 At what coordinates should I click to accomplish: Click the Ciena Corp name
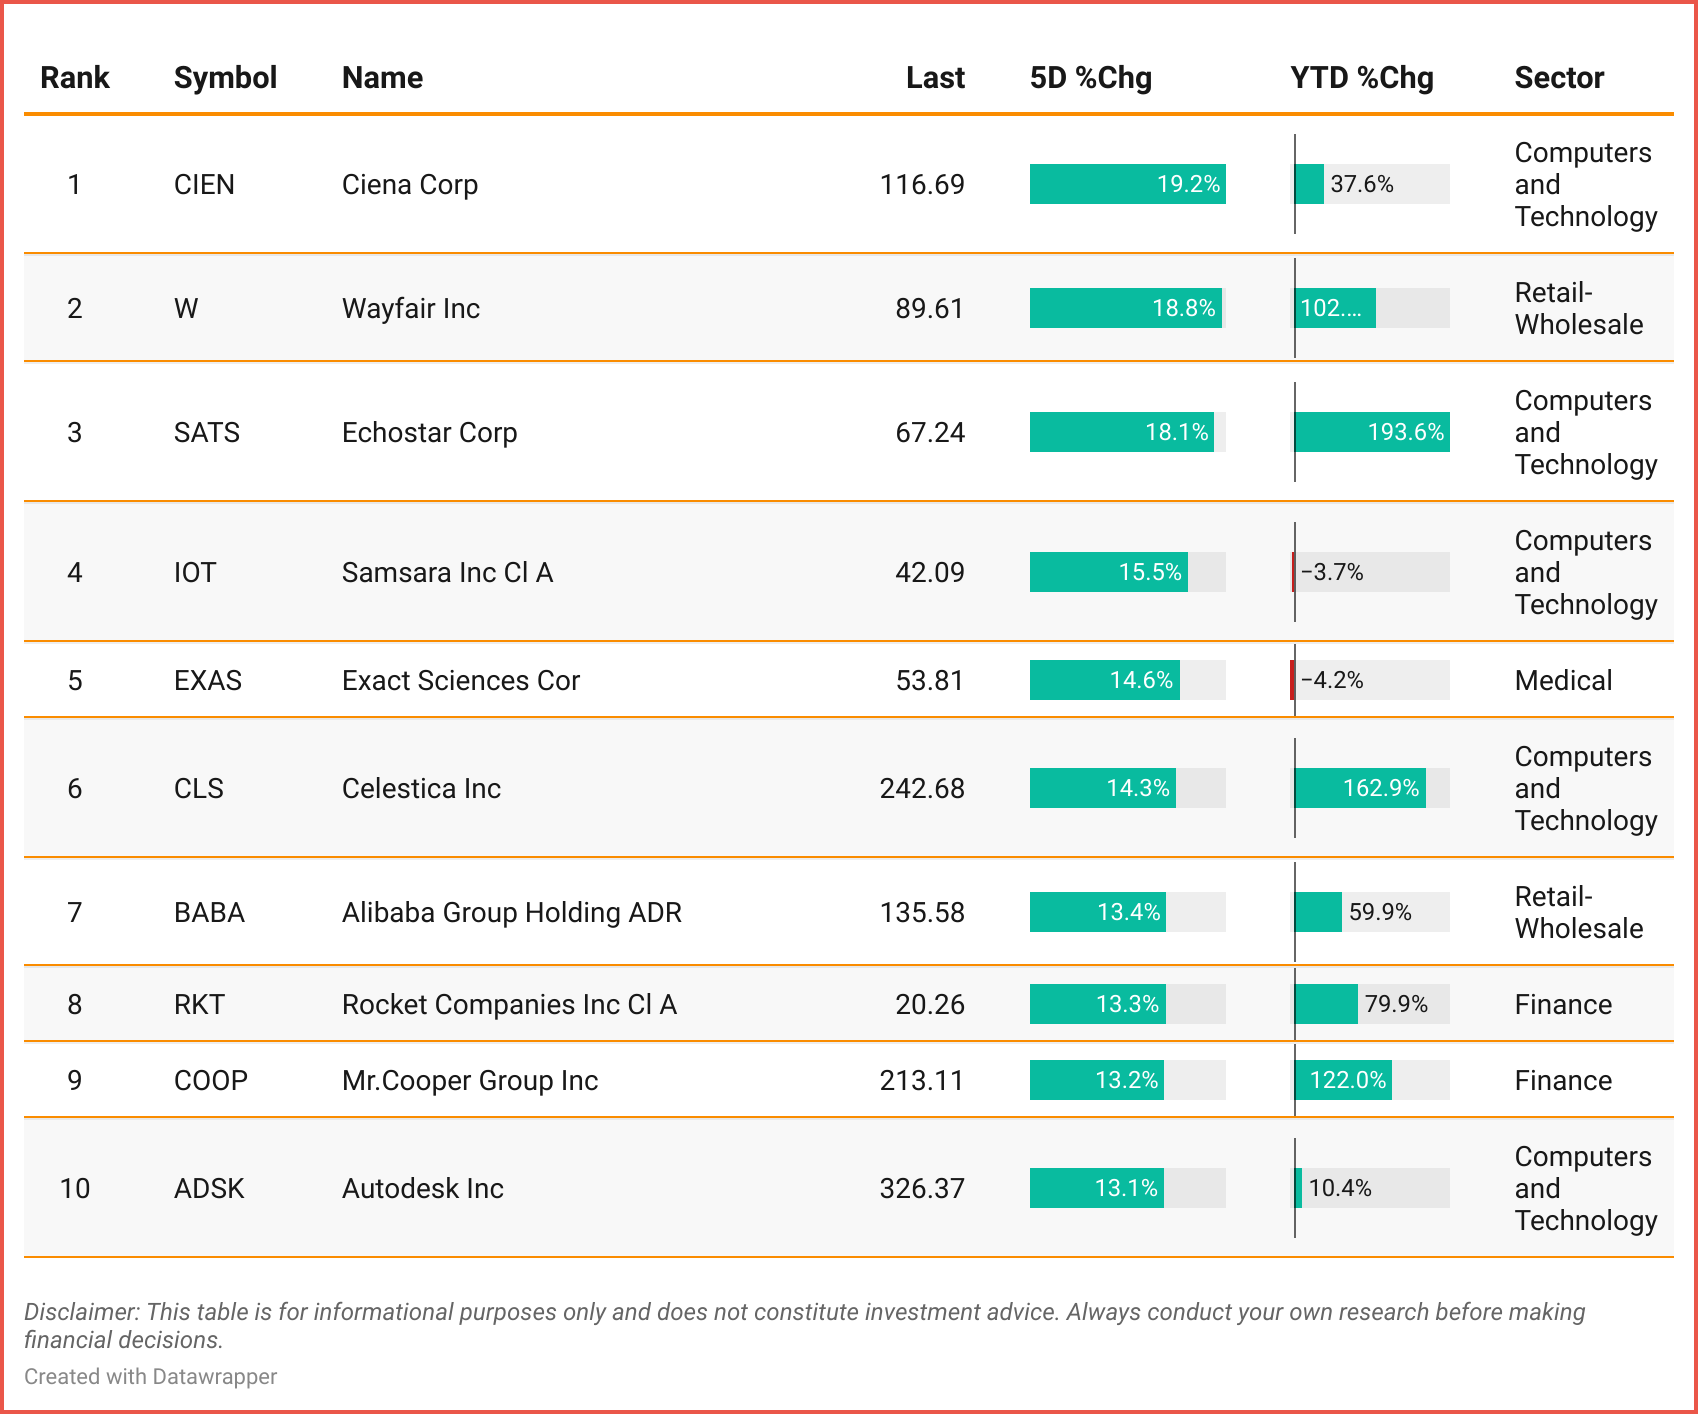(x=410, y=184)
